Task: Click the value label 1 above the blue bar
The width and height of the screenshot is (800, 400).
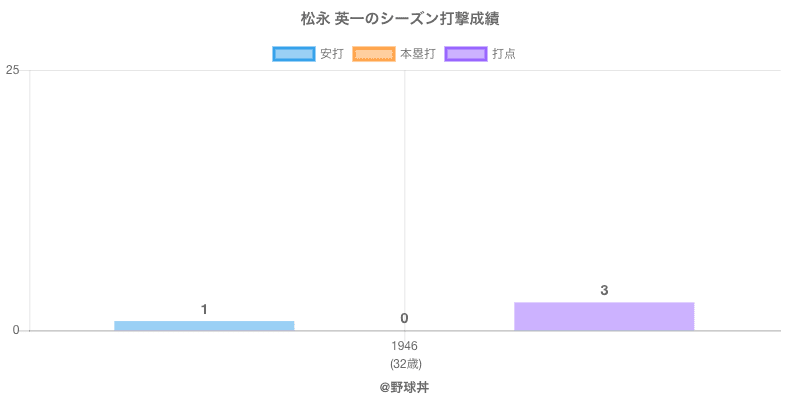Action: [x=204, y=310]
